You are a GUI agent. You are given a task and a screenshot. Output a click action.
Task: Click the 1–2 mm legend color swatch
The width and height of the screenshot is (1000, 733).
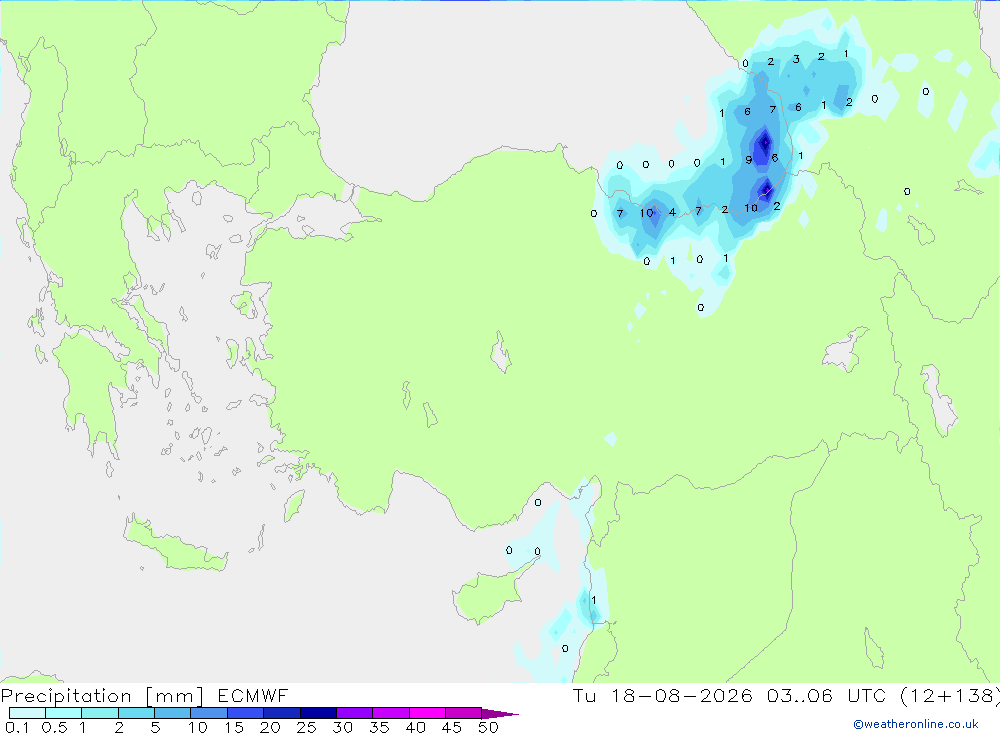[100, 713]
